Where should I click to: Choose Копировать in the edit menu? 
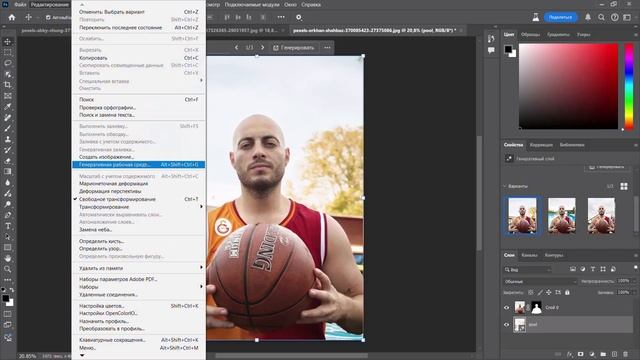(139, 58)
